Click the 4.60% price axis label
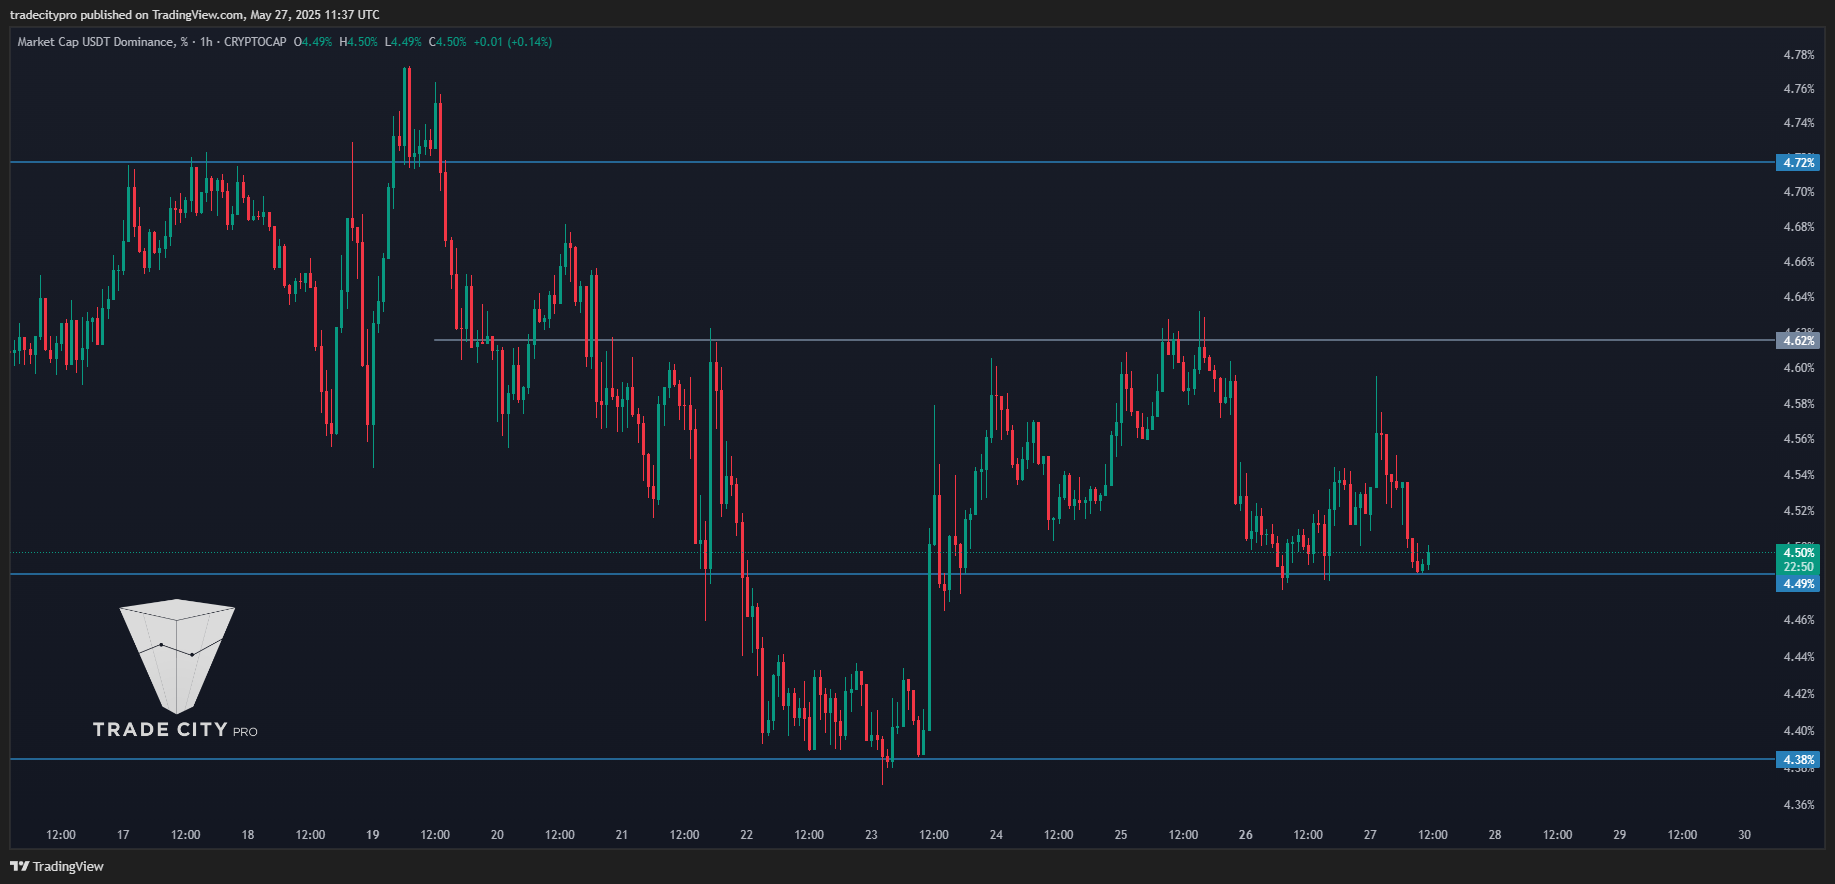1835x884 pixels. click(x=1799, y=368)
